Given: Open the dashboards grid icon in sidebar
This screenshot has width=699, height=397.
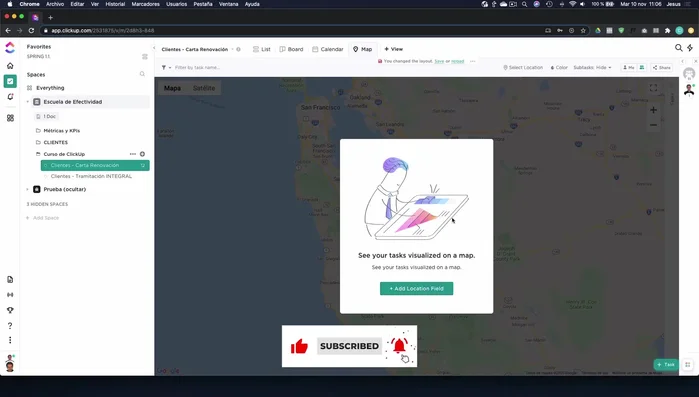Looking at the screenshot, I should [10, 118].
